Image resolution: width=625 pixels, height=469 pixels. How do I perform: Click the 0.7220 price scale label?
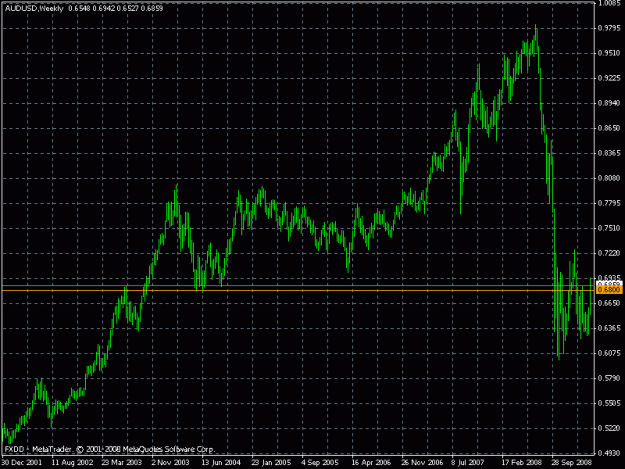point(609,253)
